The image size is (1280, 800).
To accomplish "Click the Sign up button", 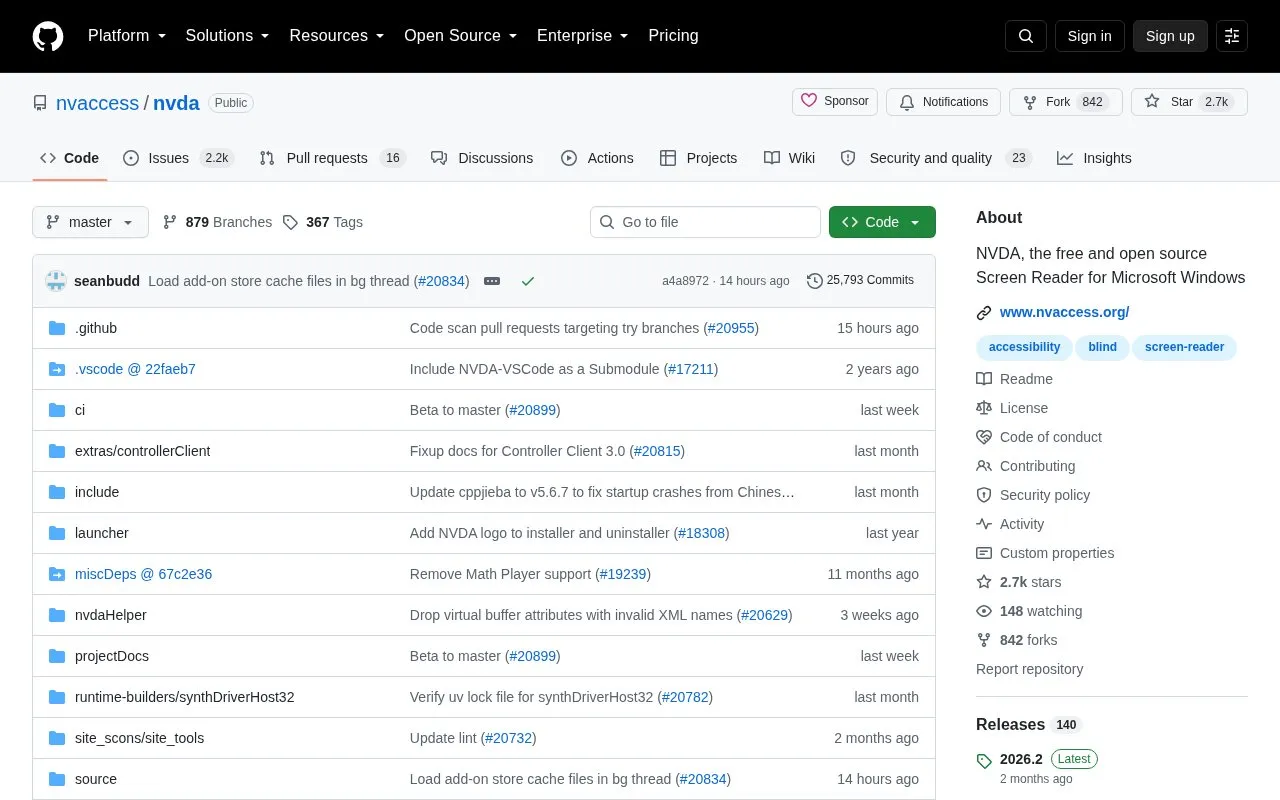I will 1170,36.
